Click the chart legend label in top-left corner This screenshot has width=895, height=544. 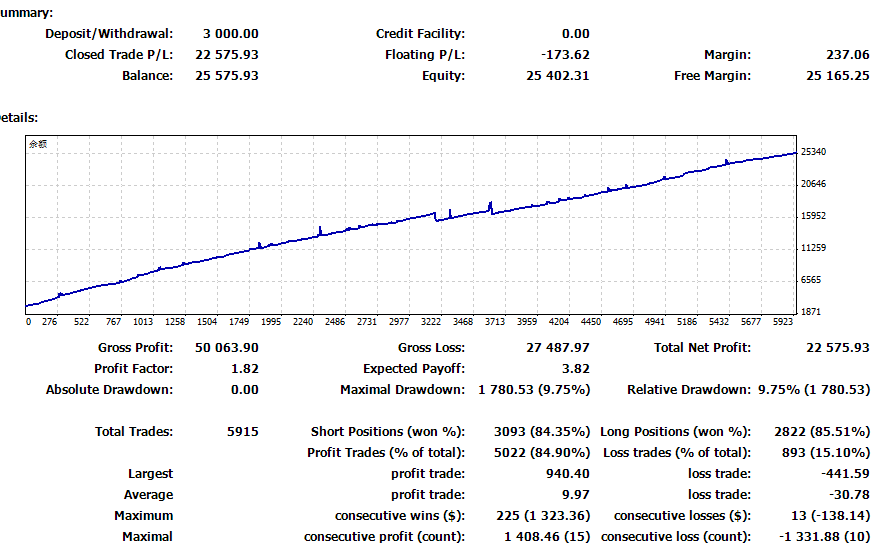[x=38, y=144]
